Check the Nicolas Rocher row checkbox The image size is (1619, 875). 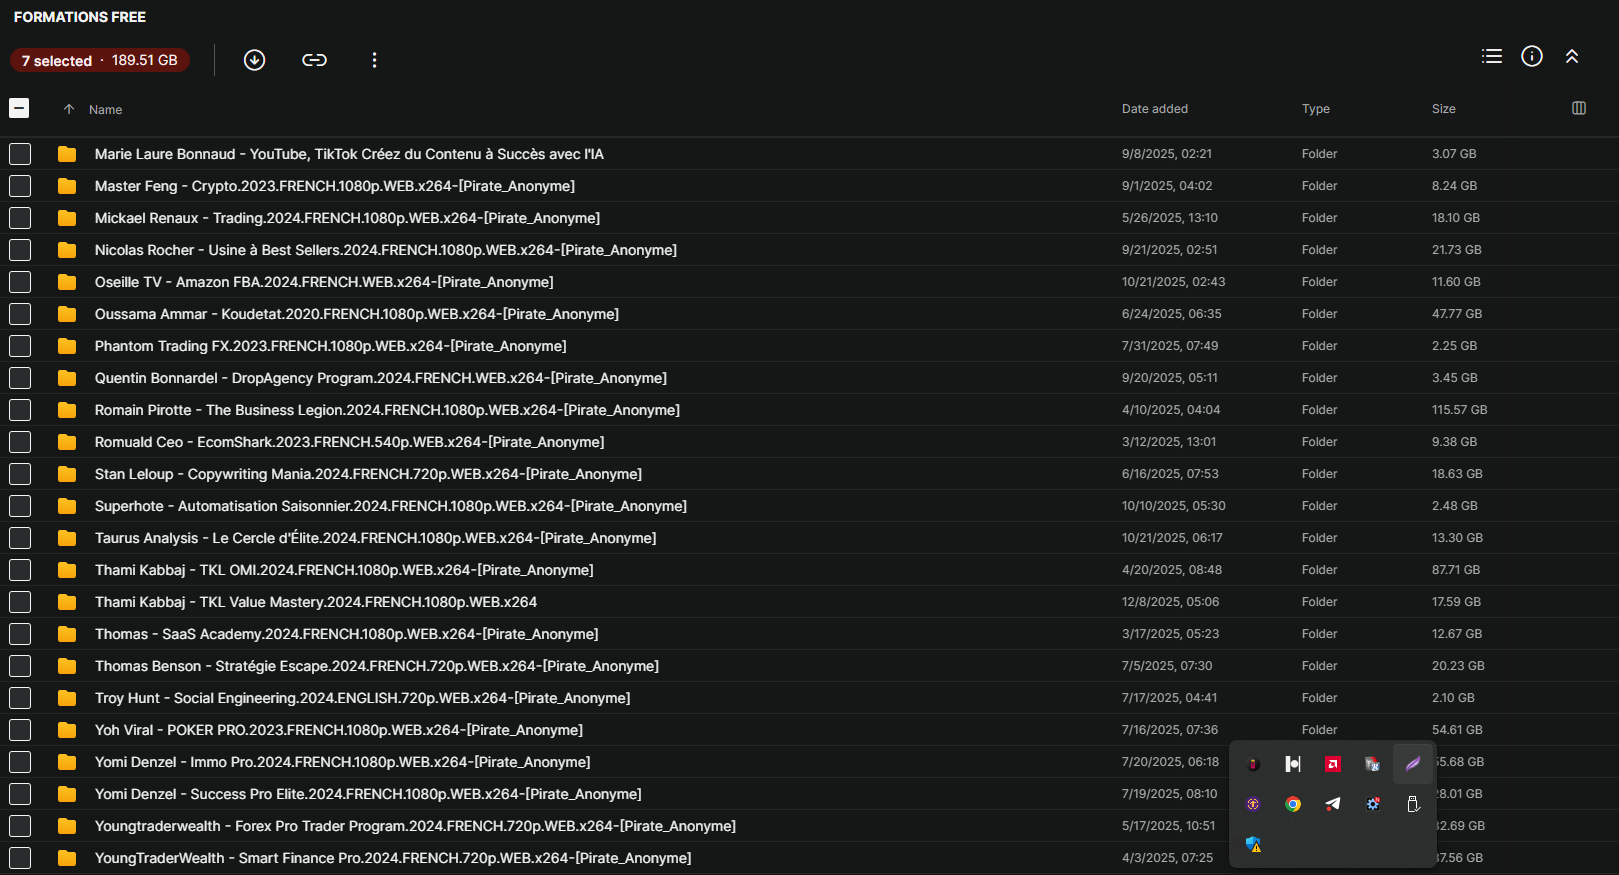[x=20, y=250]
